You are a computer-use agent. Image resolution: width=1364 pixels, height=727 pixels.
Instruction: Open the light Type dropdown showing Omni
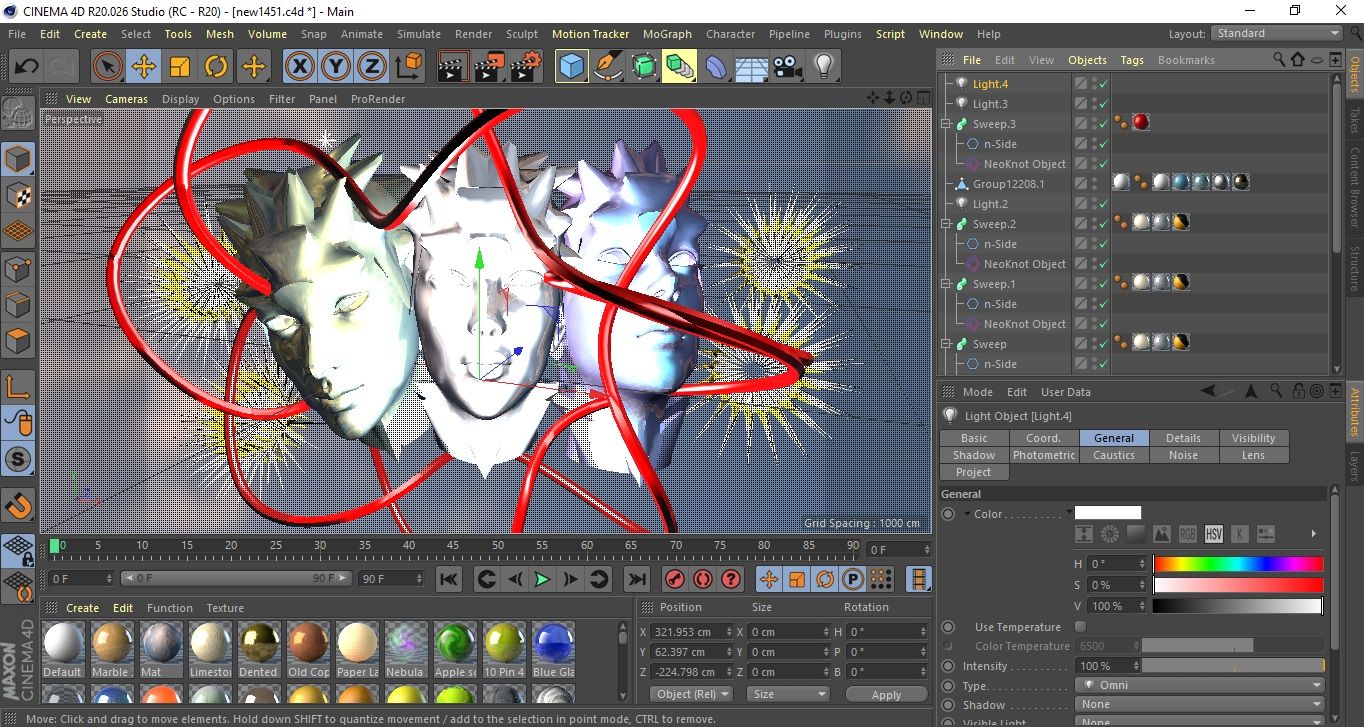(1199, 686)
